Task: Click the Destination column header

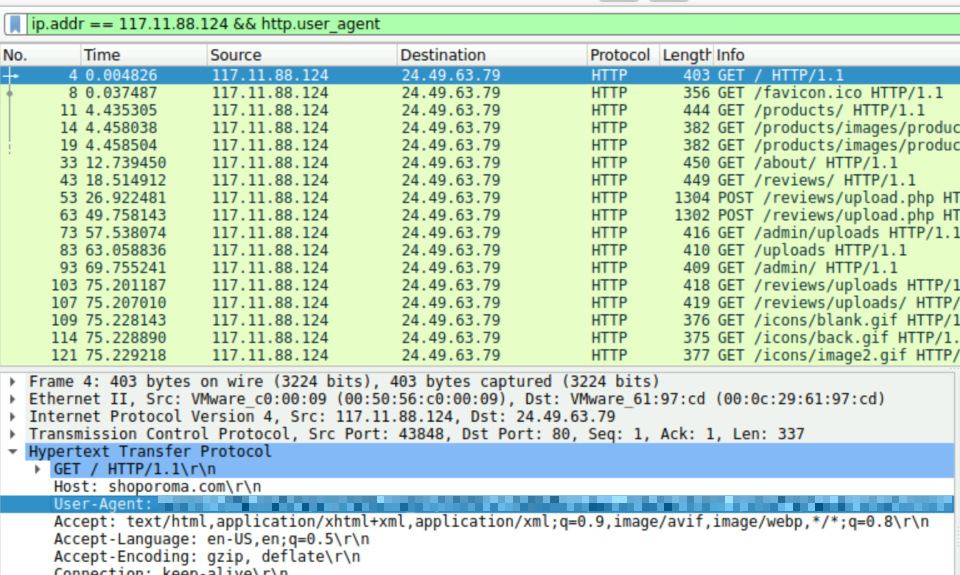Action: [x=490, y=55]
